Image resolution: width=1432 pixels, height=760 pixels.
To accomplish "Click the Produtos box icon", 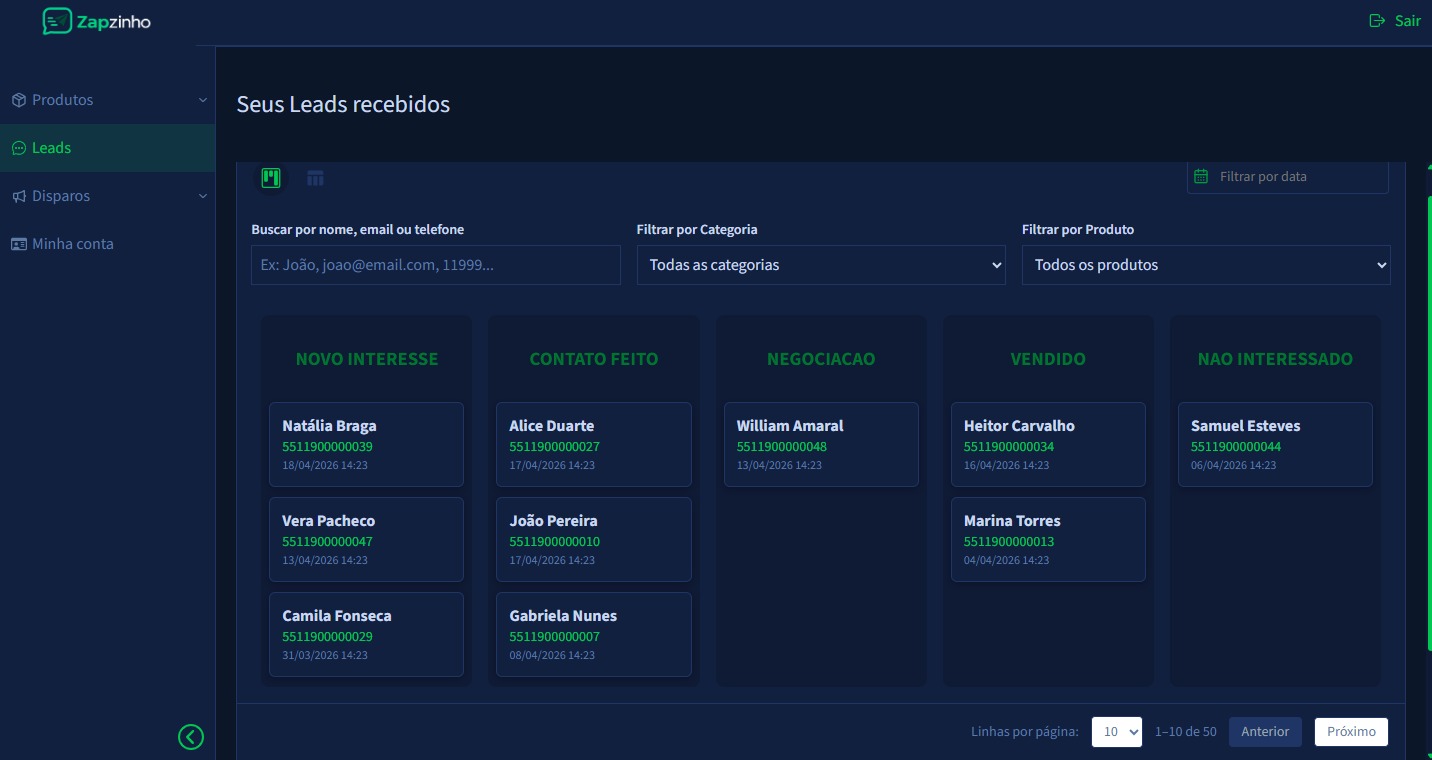I will click(x=18, y=100).
